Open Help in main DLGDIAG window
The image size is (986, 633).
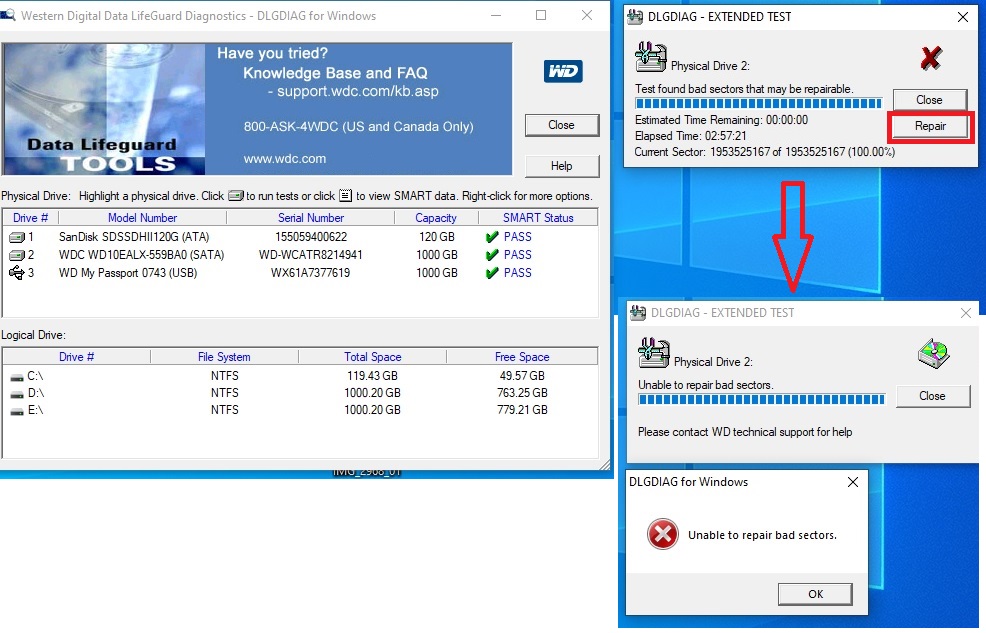click(562, 166)
